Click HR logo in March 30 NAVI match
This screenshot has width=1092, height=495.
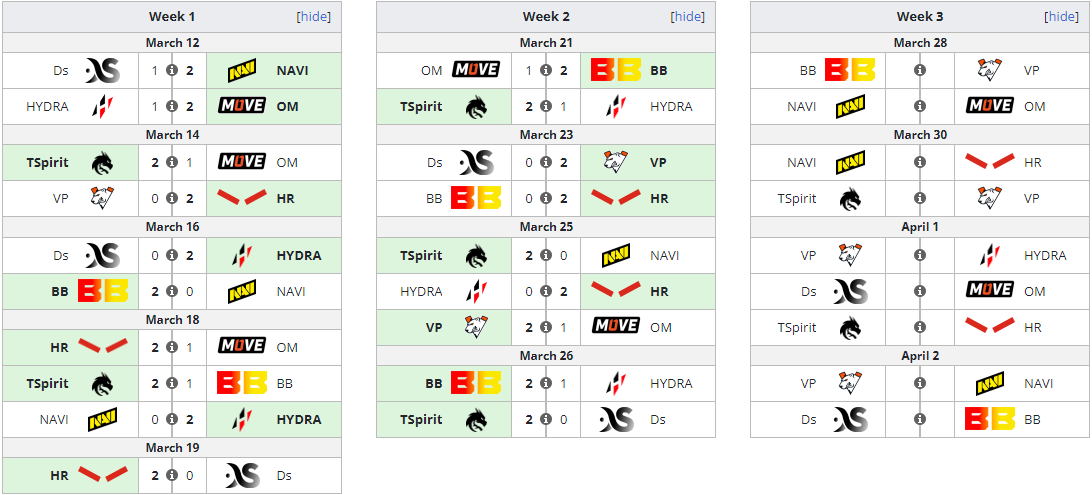990,162
